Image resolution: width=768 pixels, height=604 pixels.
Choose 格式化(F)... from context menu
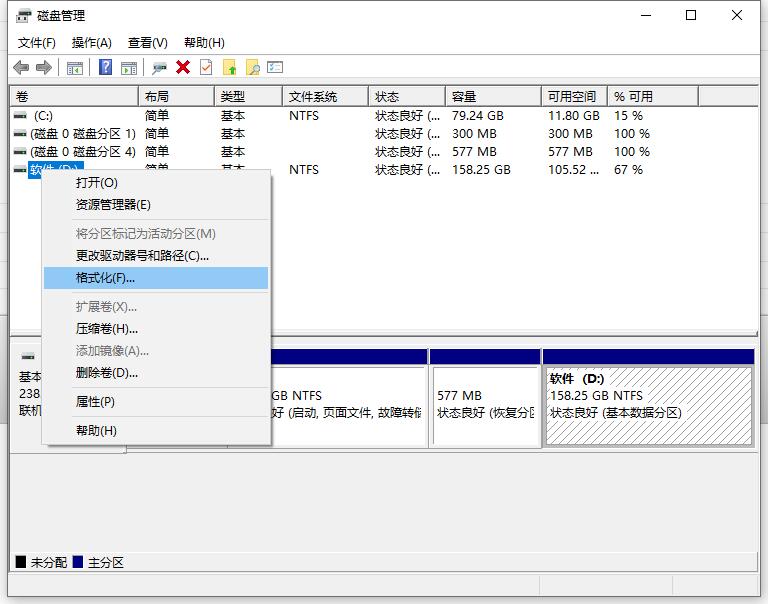click(x=105, y=278)
